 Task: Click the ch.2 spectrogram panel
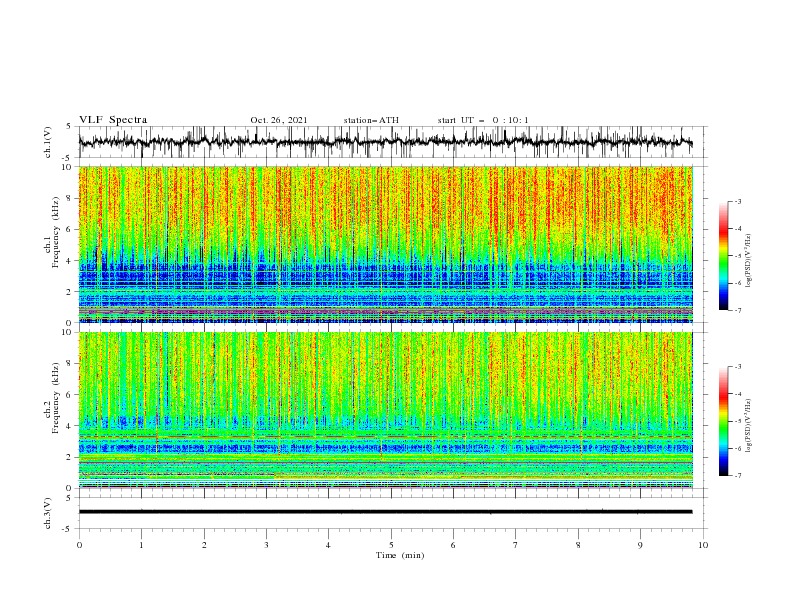pyautogui.click(x=386, y=410)
